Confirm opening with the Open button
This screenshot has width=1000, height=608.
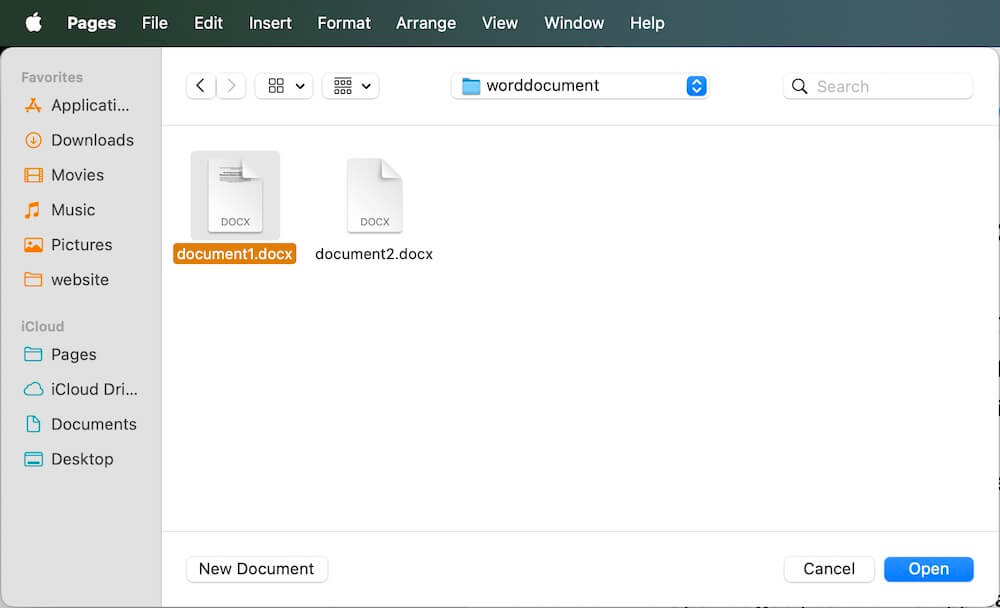[x=928, y=569]
